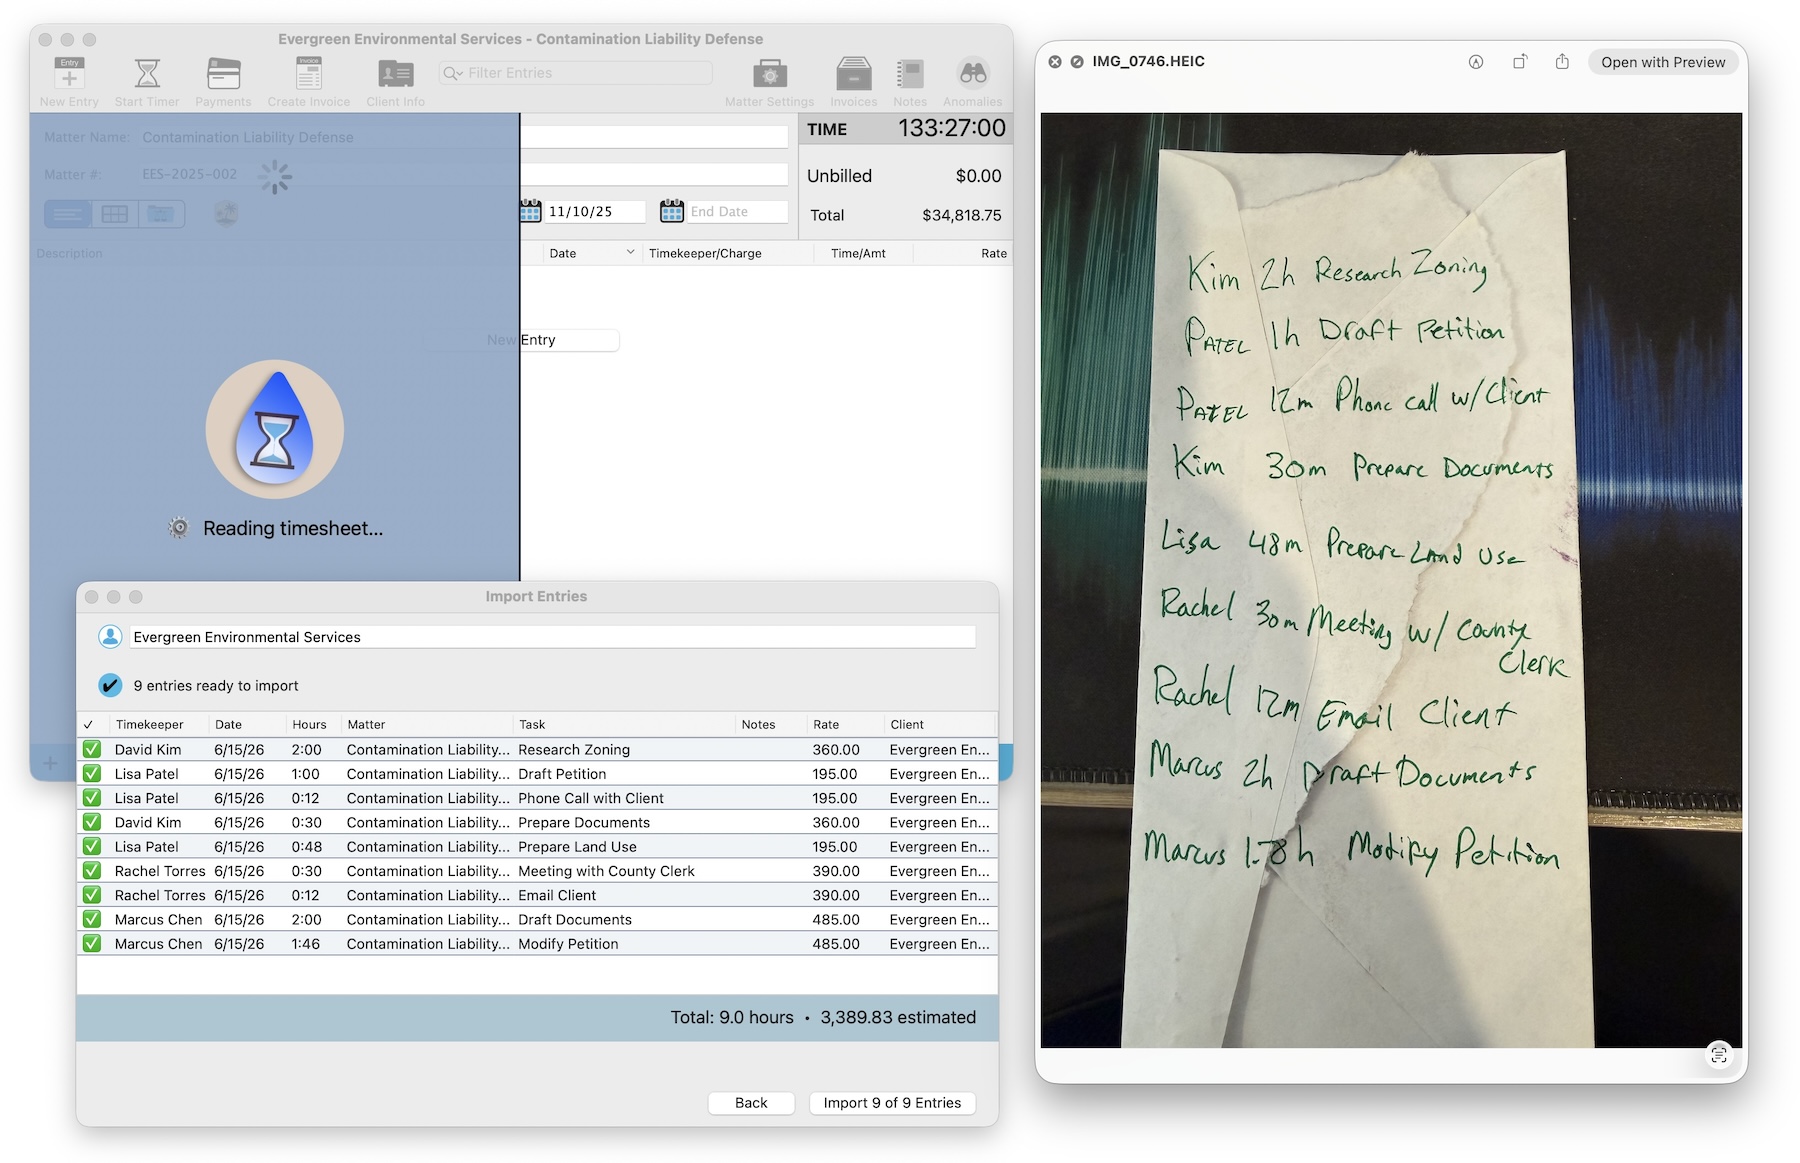The height and width of the screenshot is (1163, 1800).
Task: Rotate image in Quick Look window
Action: [1520, 62]
